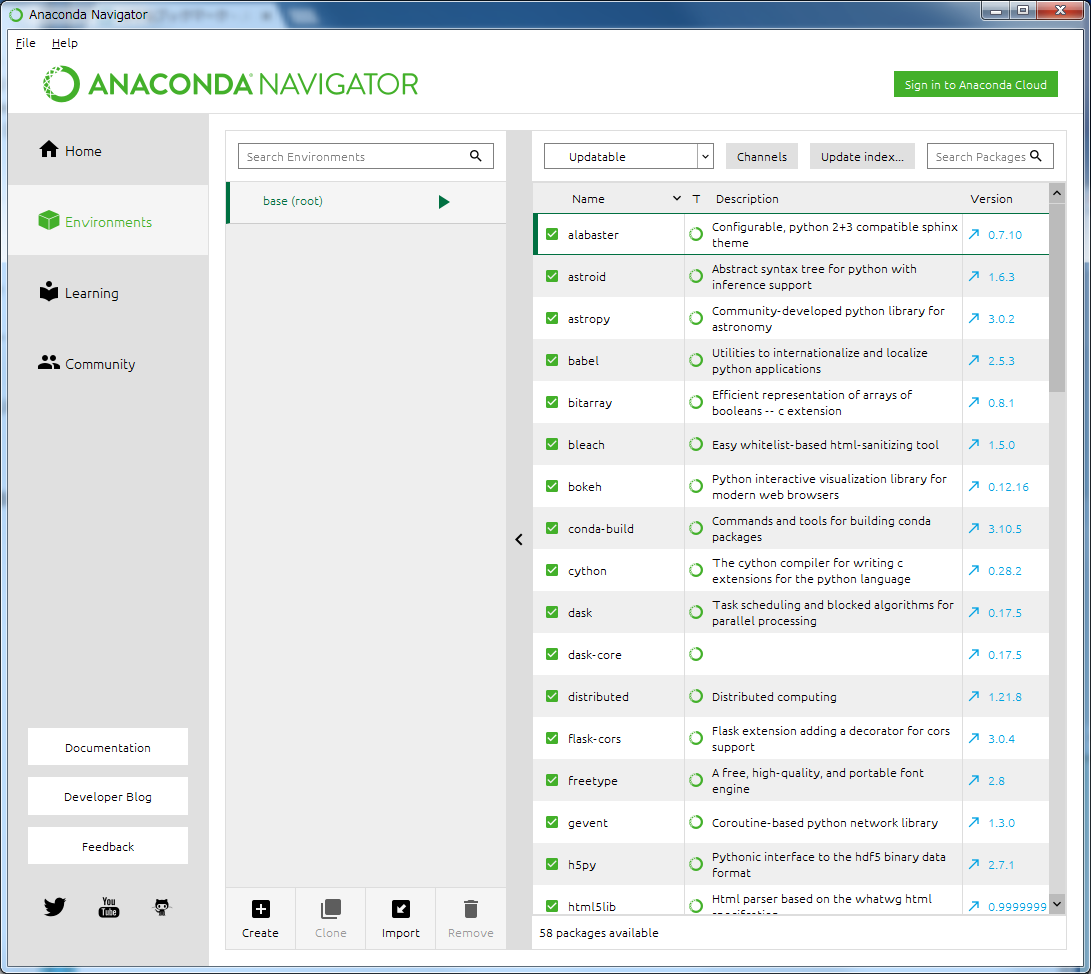
Task: Click the package list scroll-up arrow
Action: click(1057, 193)
